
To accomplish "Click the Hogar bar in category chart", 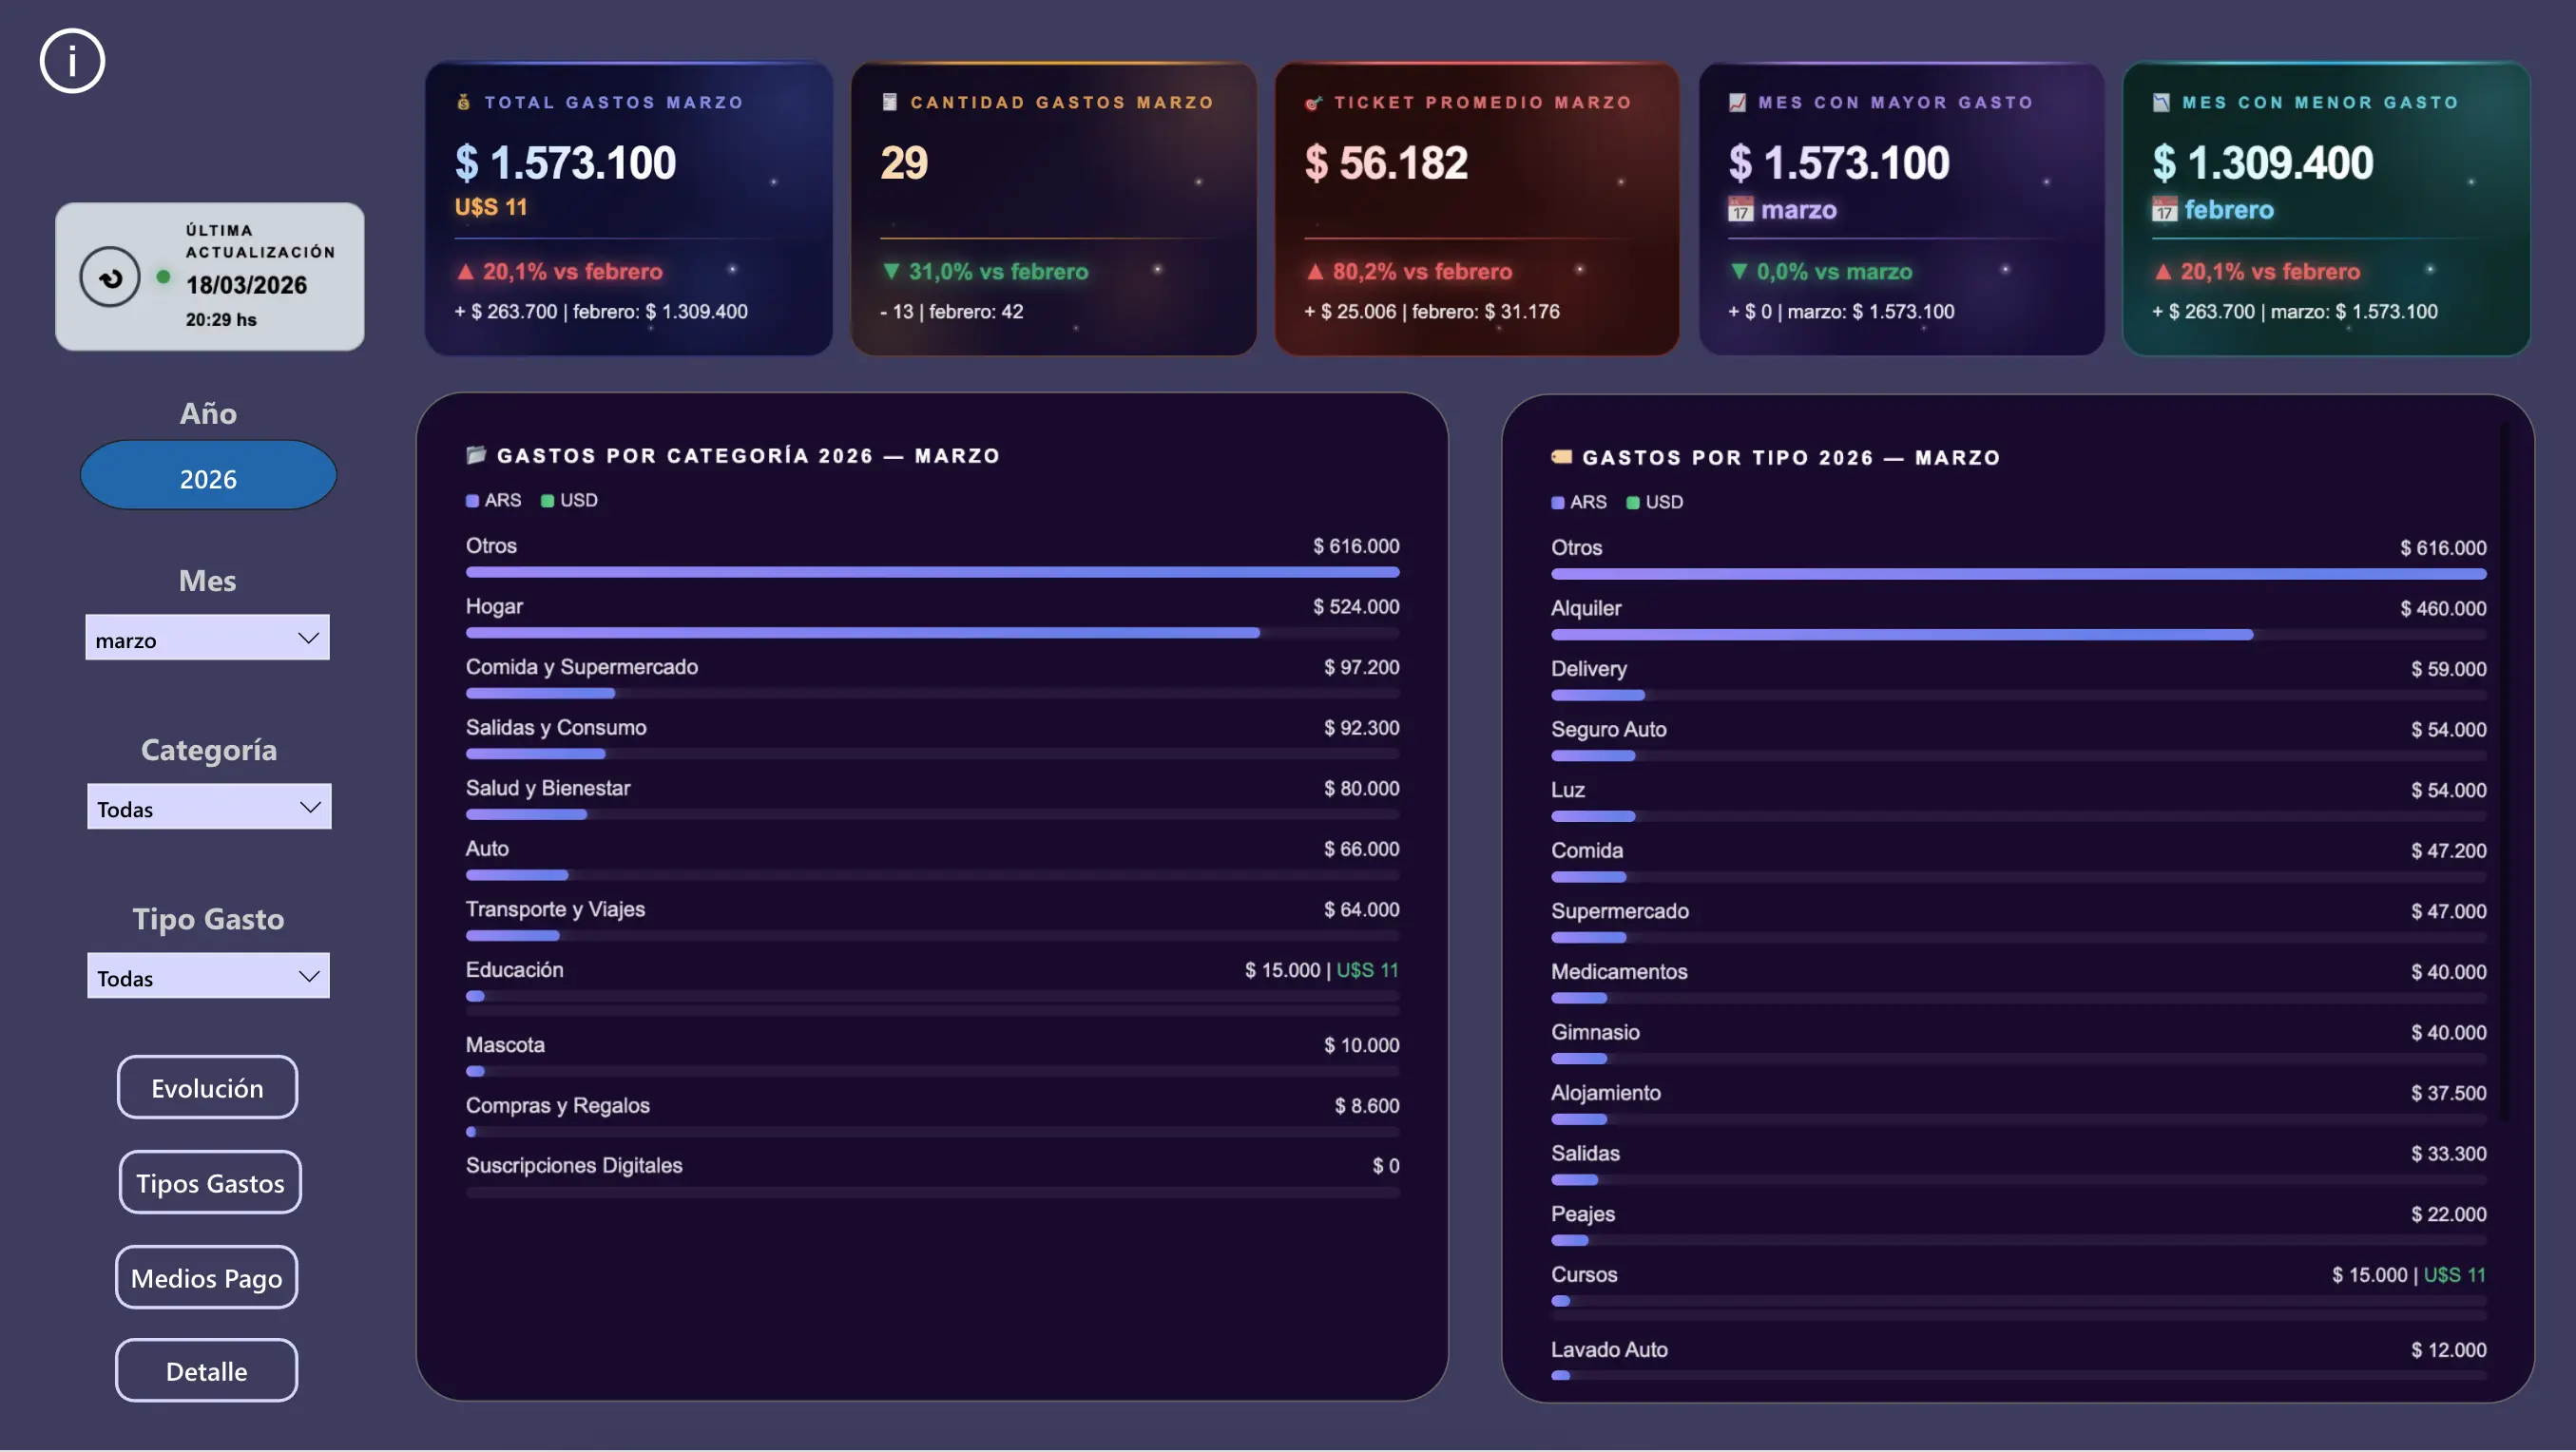I will coord(861,633).
